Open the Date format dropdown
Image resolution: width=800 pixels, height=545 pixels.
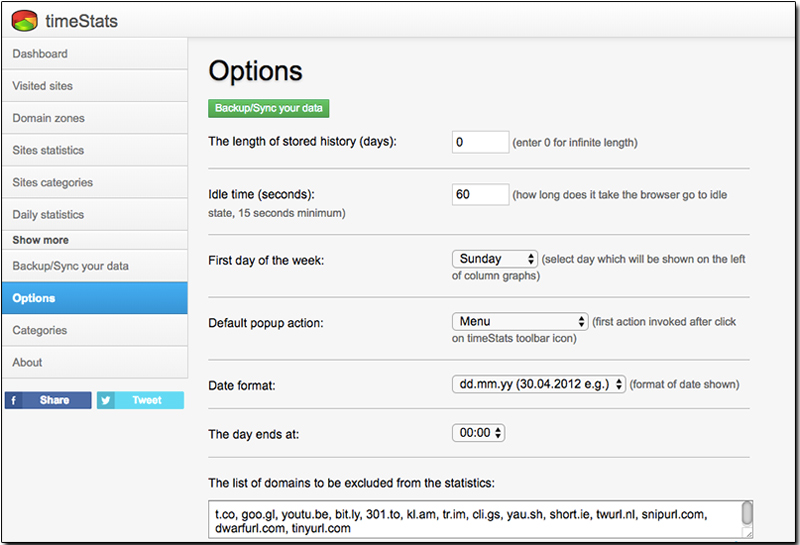(x=539, y=384)
